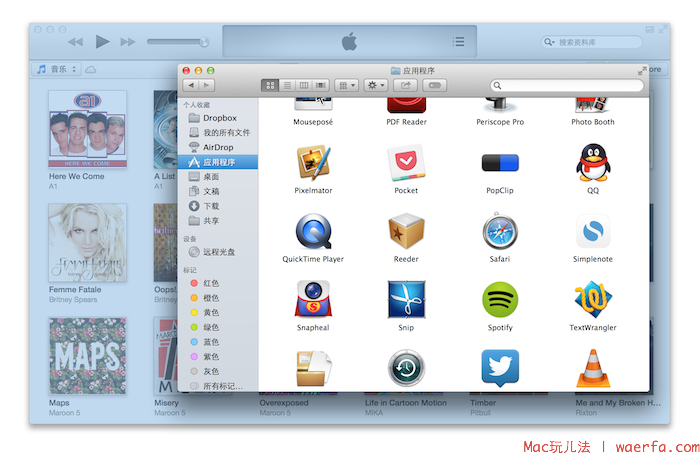Select the Spotify app icon
This screenshot has width=700, height=457.
pyautogui.click(x=500, y=299)
